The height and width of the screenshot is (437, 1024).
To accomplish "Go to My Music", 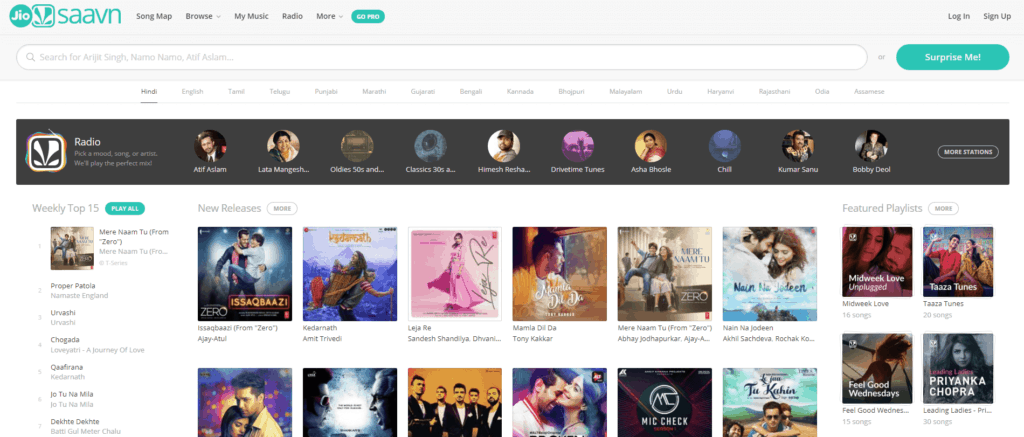I will [x=251, y=16].
